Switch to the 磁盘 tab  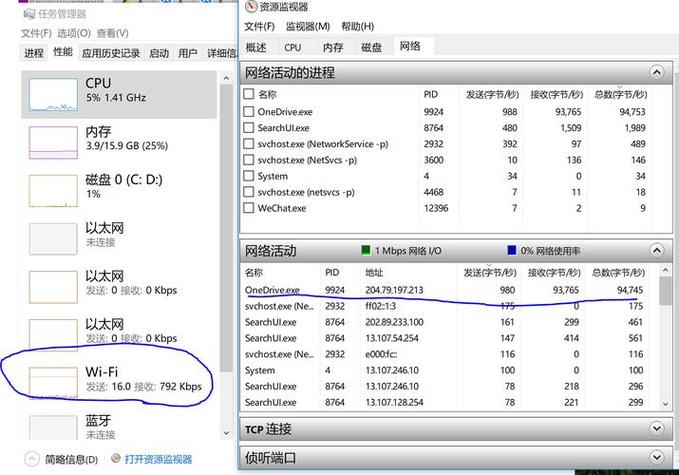tap(372, 47)
